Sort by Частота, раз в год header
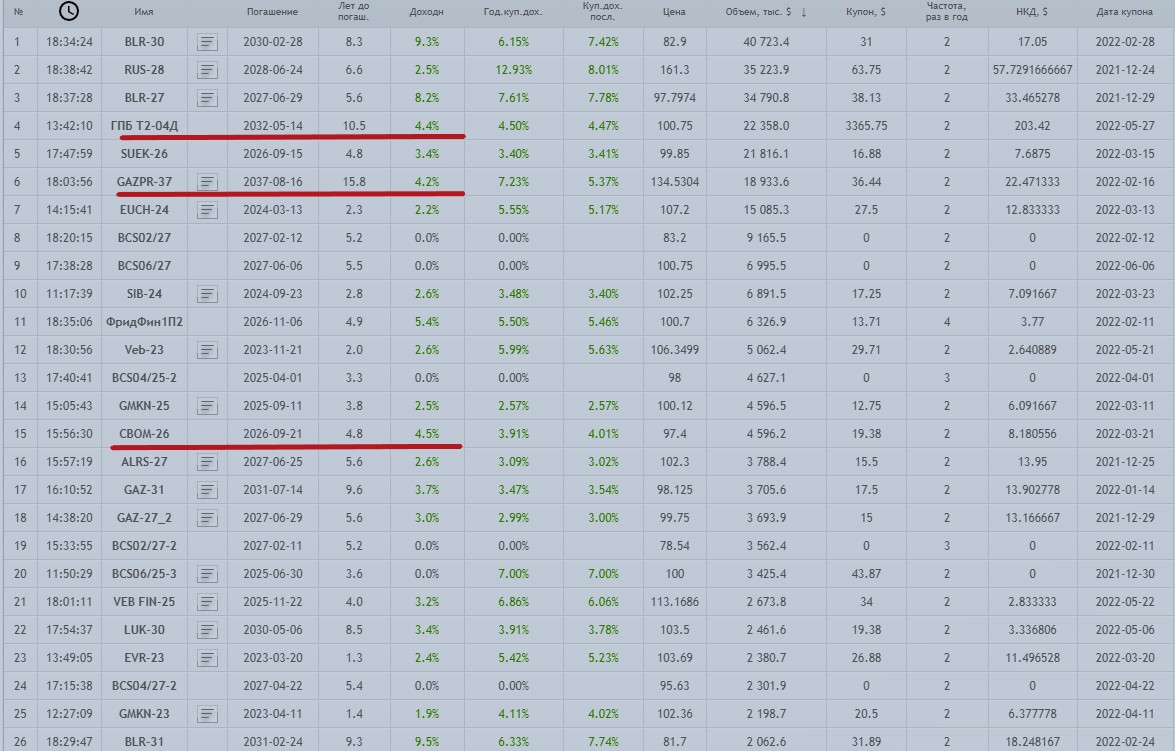 [x=946, y=11]
